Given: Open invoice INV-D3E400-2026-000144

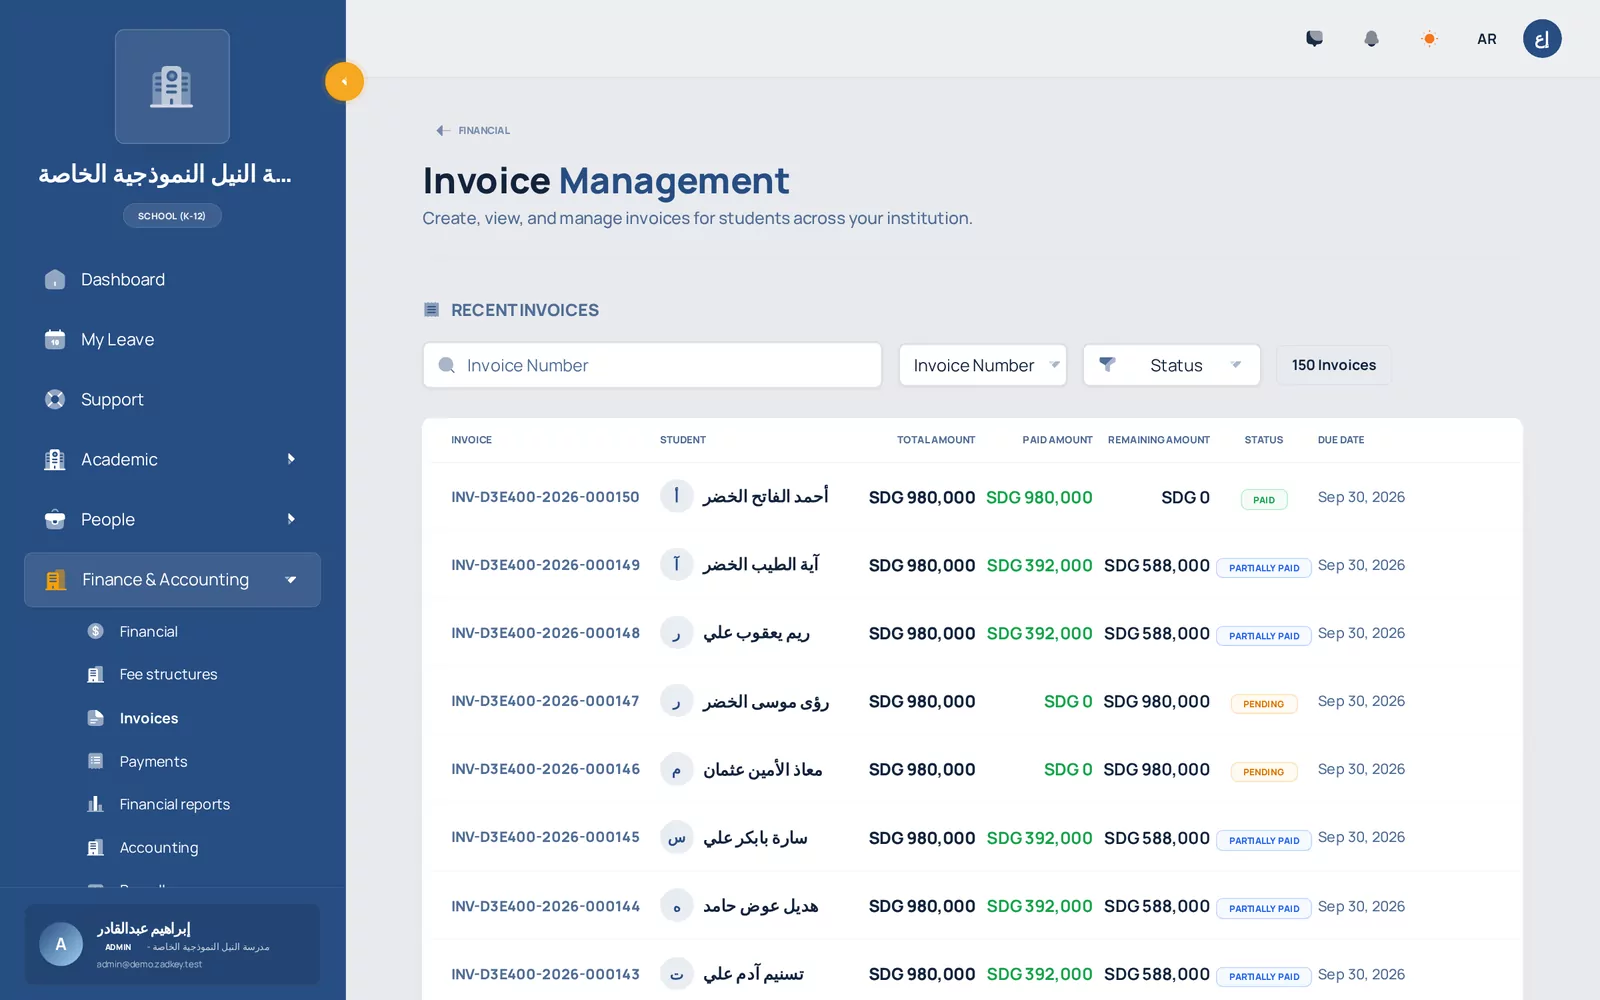Looking at the screenshot, I should 545,906.
